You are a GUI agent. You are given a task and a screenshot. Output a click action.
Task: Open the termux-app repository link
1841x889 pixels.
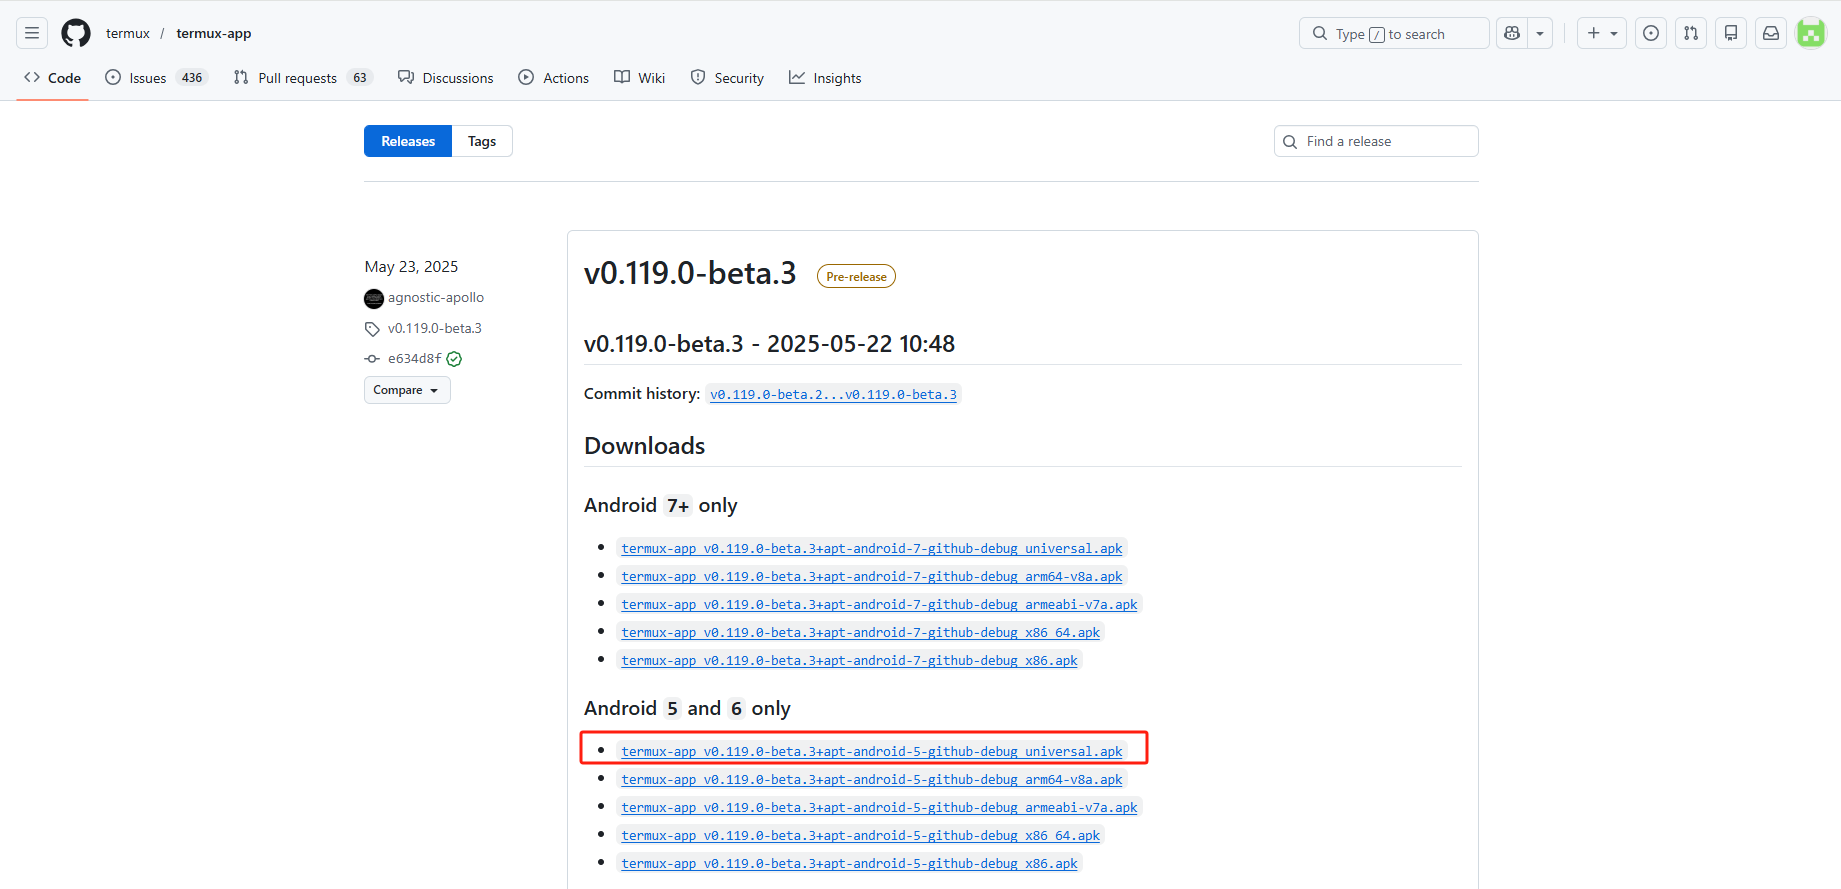pyautogui.click(x=214, y=33)
